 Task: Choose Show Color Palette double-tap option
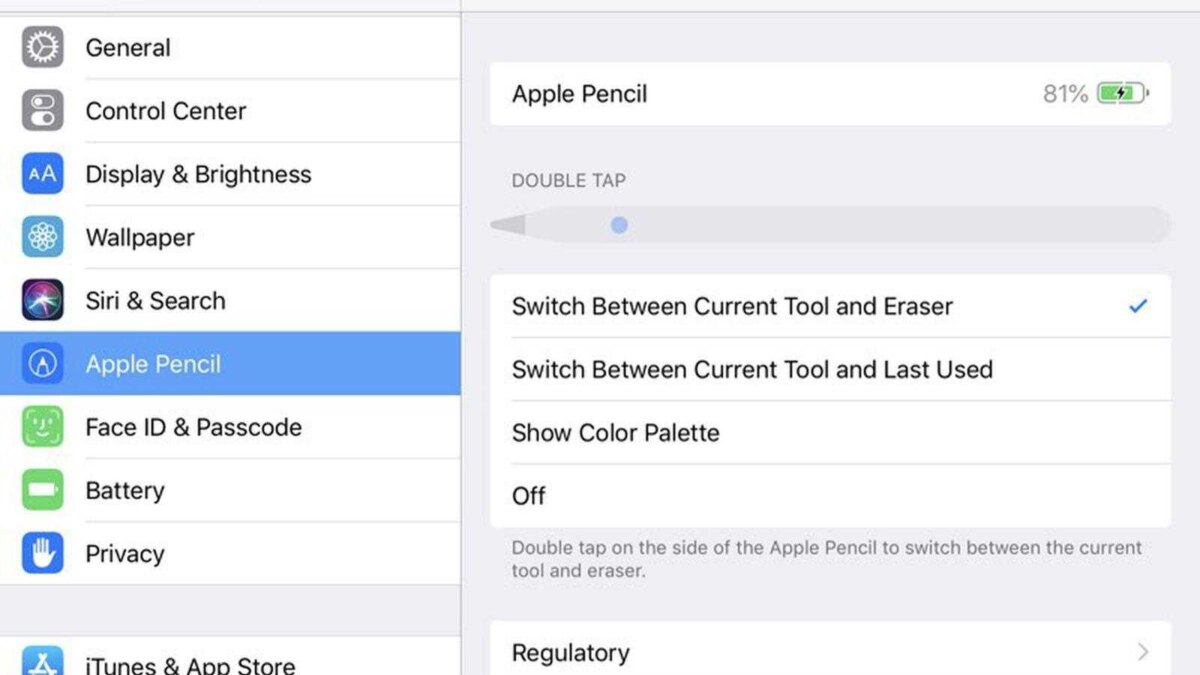[616, 432]
